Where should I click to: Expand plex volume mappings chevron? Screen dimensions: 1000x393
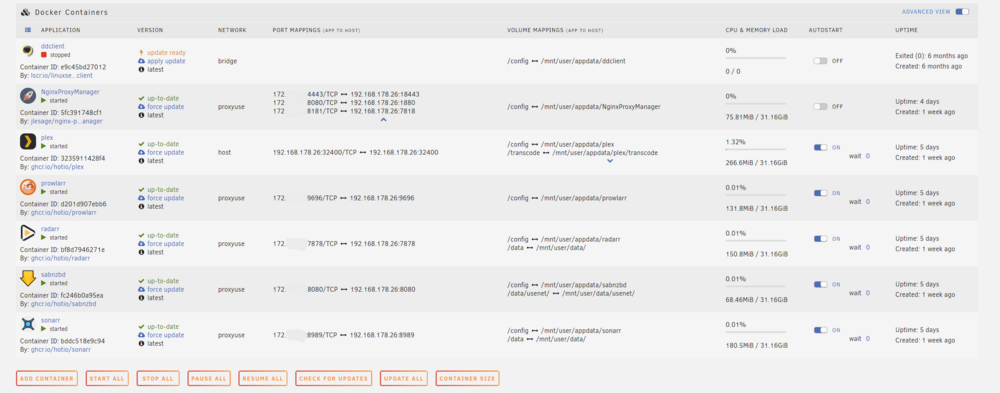coord(610,161)
